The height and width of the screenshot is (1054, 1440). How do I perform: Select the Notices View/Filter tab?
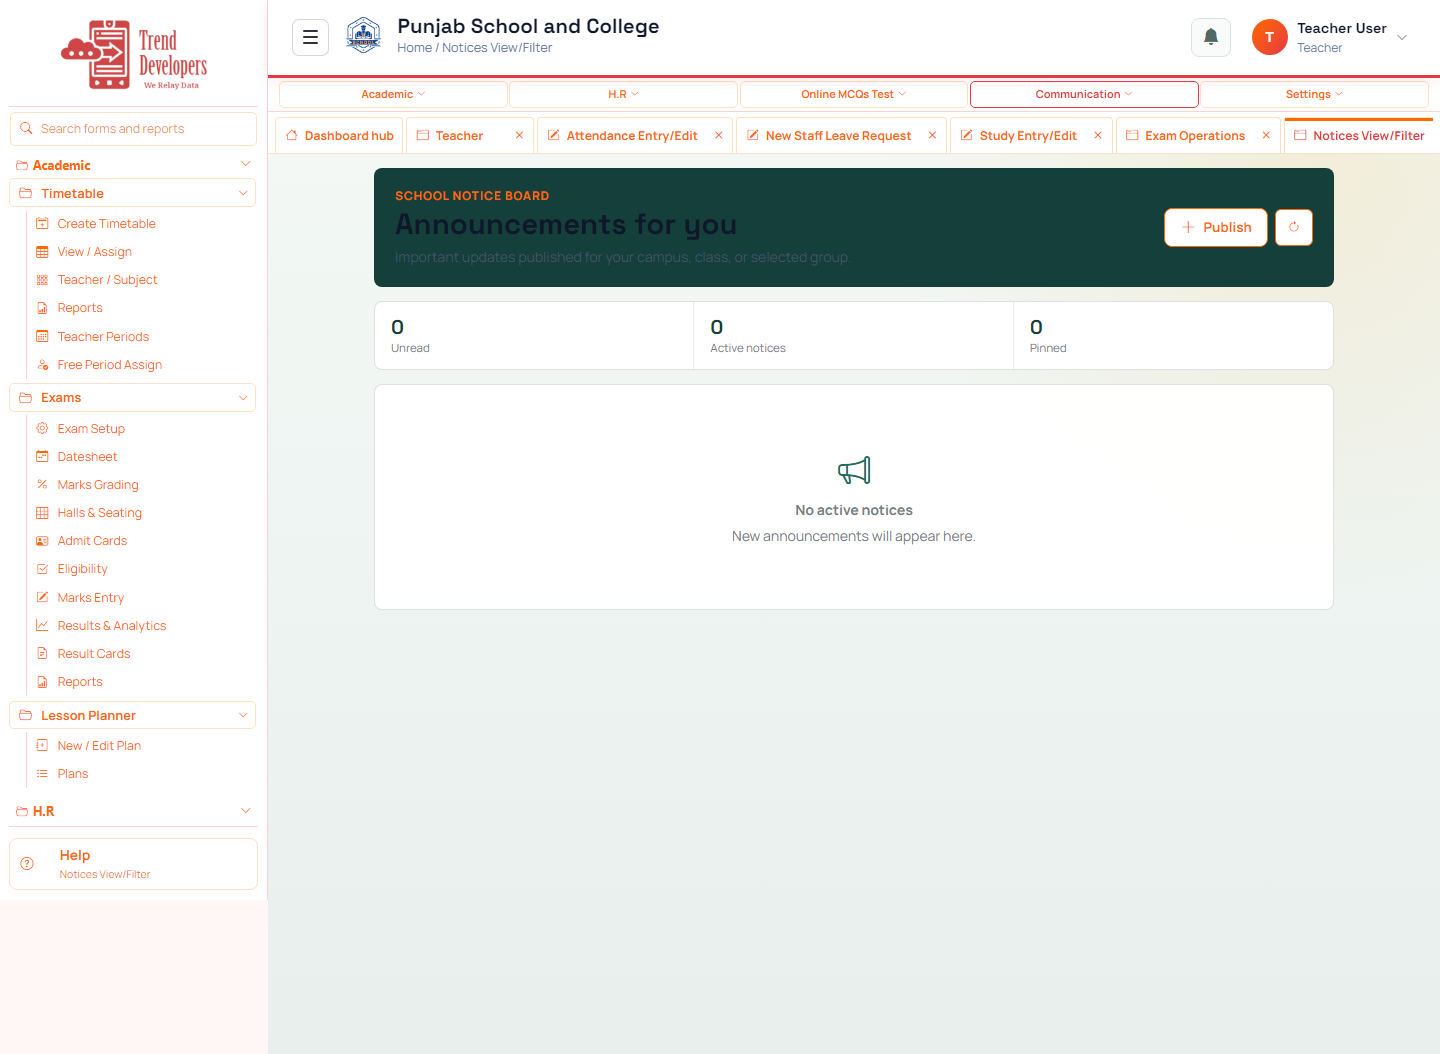click(x=1359, y=135)
